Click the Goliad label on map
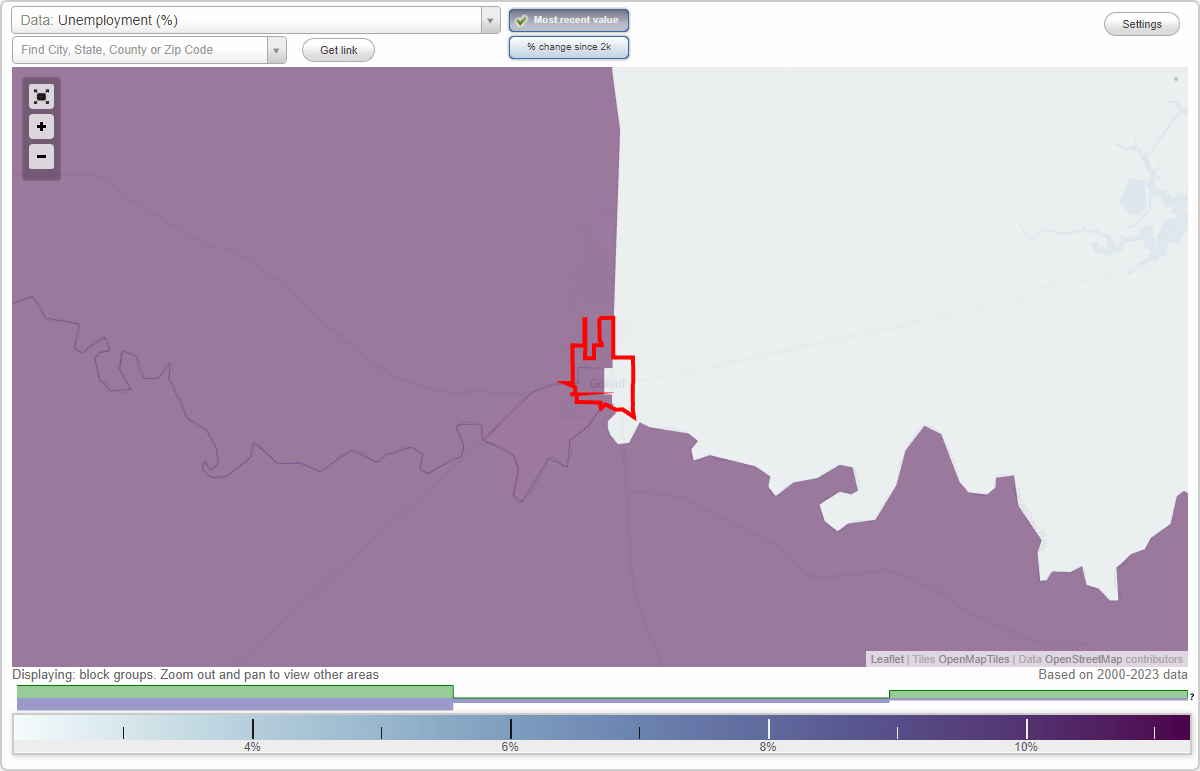The width and height of the screenshot is (1200, 771). click(607, 384)
